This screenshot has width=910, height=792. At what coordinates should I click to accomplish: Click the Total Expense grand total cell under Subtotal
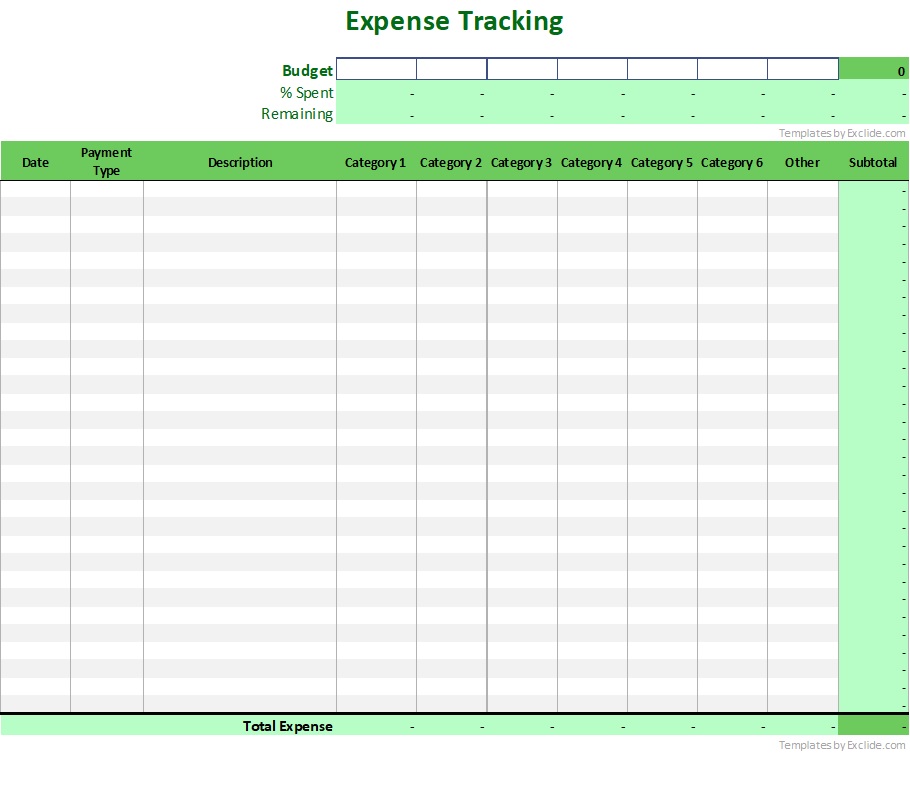[874, 726]
